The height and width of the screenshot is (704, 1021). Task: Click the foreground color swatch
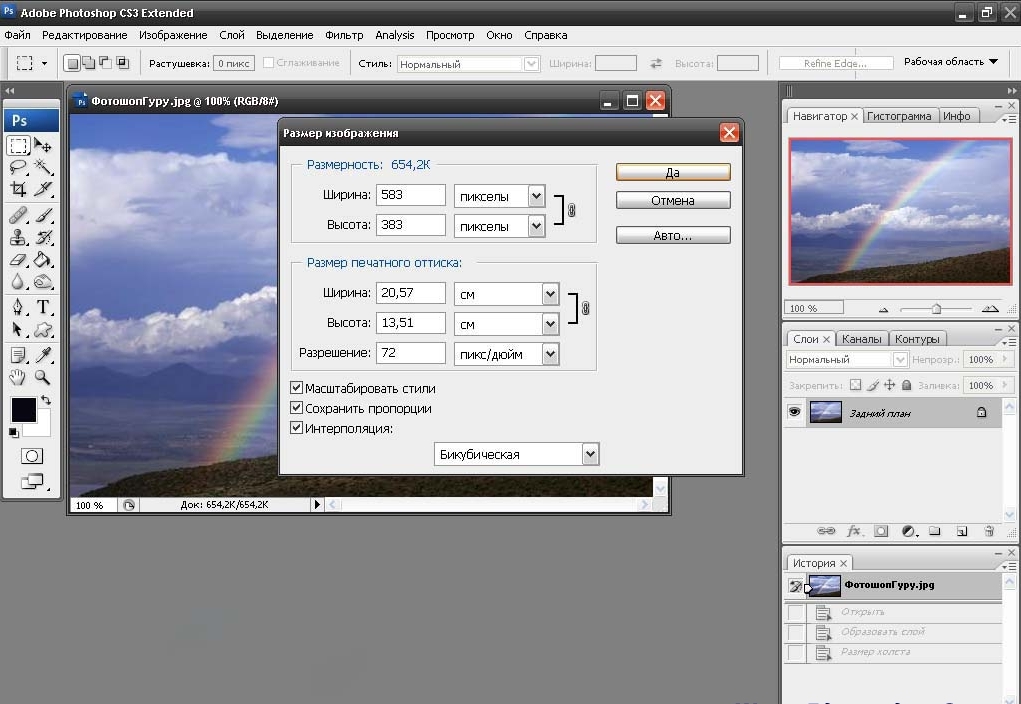(23, 409)
